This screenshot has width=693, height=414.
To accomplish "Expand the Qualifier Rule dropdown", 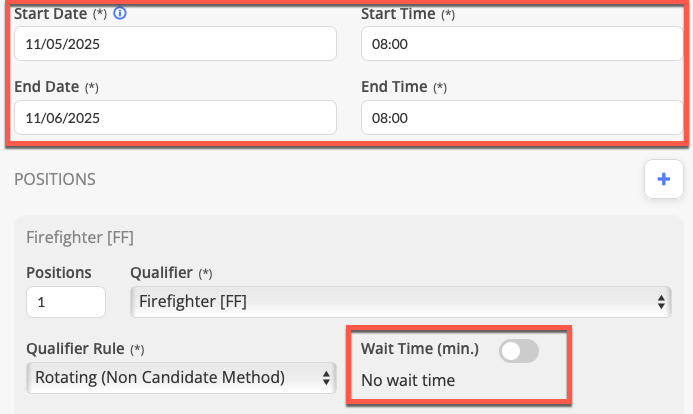I will pos(180,377).
